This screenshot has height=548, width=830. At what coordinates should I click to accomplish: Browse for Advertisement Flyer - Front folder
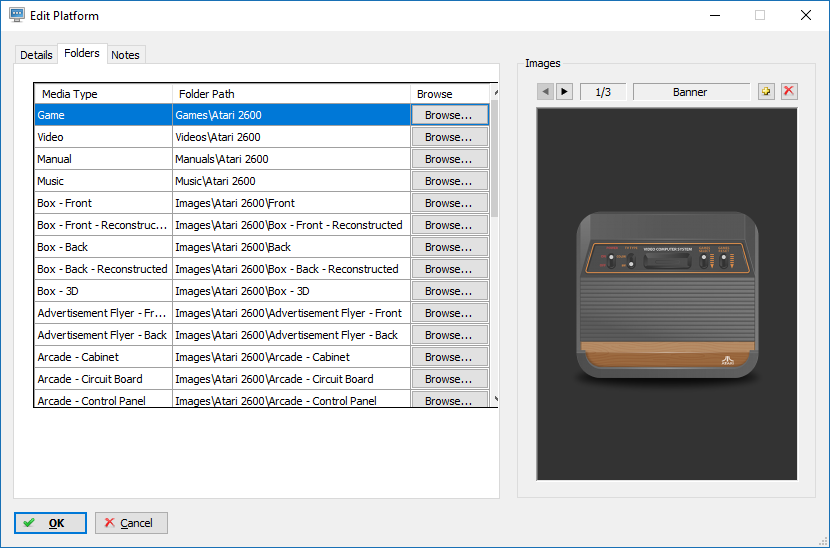pos(449,313)
